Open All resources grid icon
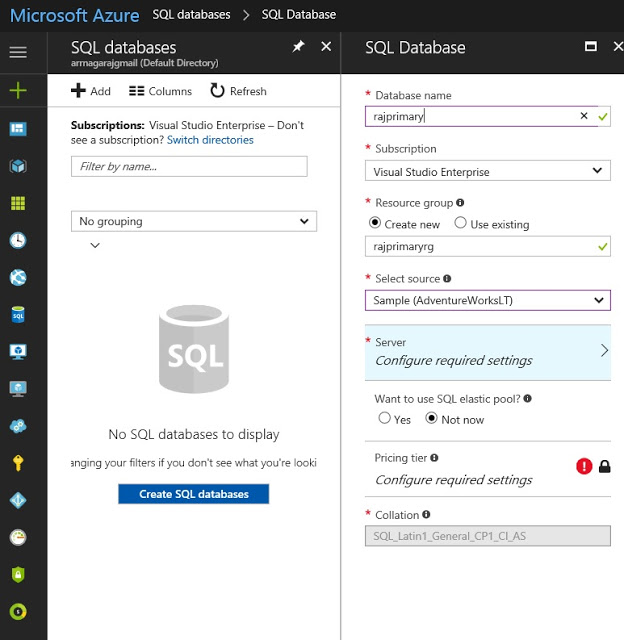 (18, 203)
